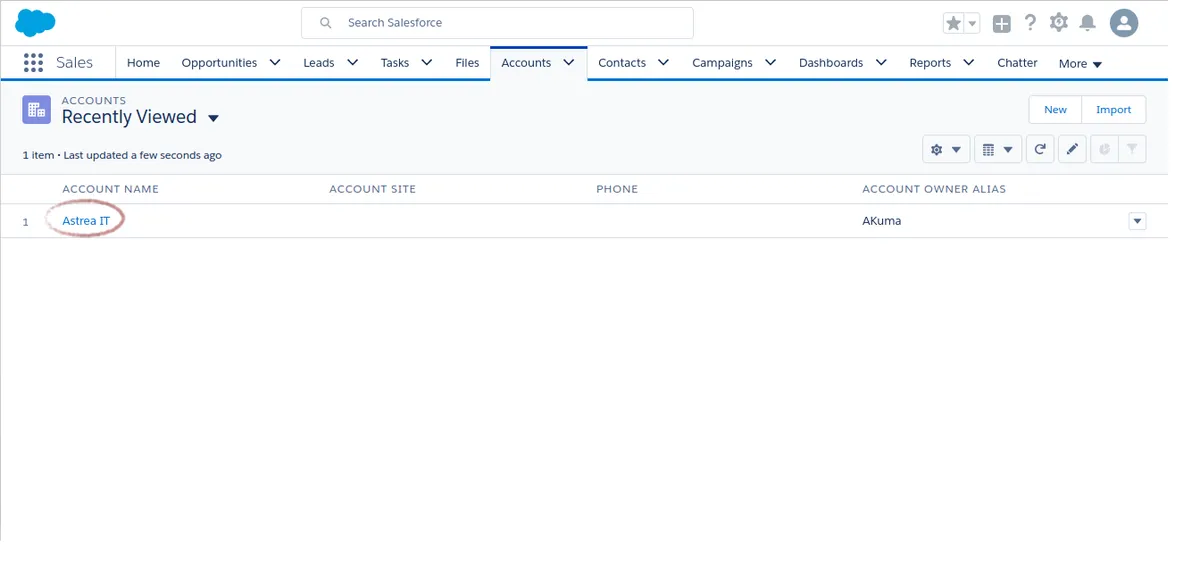Open the Contacts tab
Screen dimensions: 1200x571
(x=622, y=62)
